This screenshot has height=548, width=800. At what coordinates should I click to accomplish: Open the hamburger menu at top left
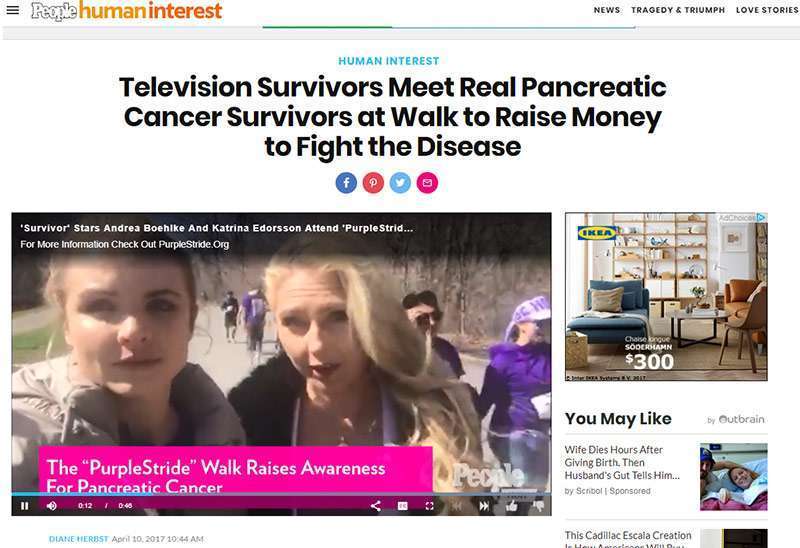(13, 10)
